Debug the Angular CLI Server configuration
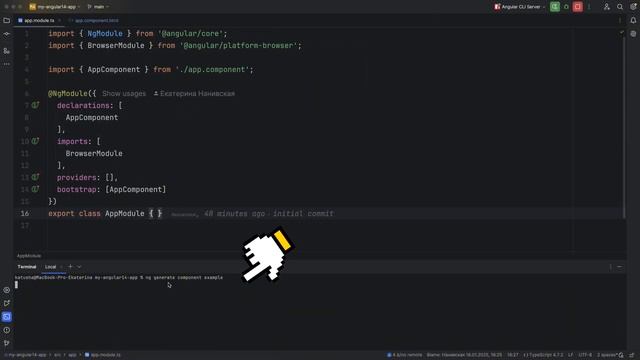The height and width of the screenshot is (360, 640). click(x=566, y=7)
